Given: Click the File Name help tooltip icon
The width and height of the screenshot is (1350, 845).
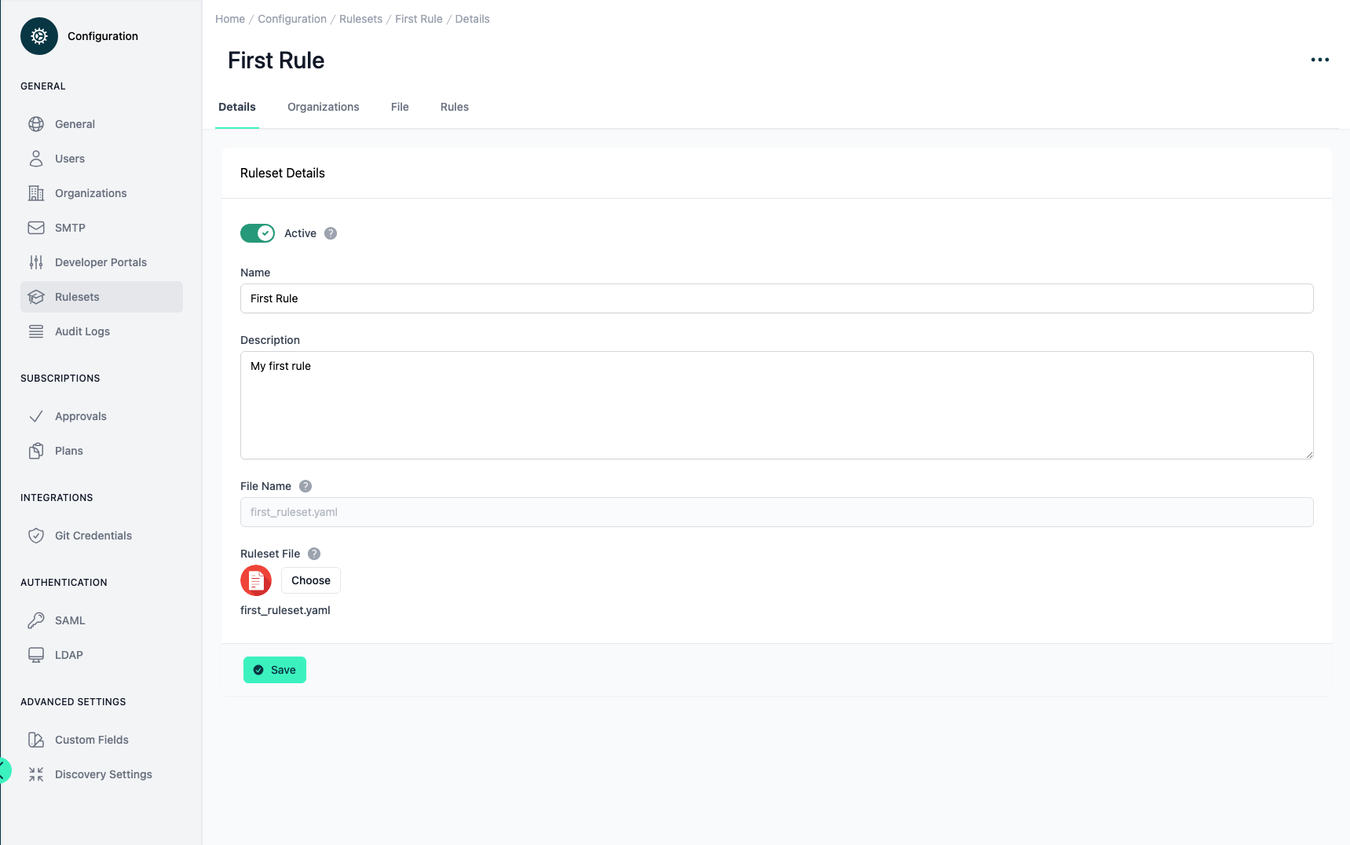Looking at the screenshot, I should point(306,486).
